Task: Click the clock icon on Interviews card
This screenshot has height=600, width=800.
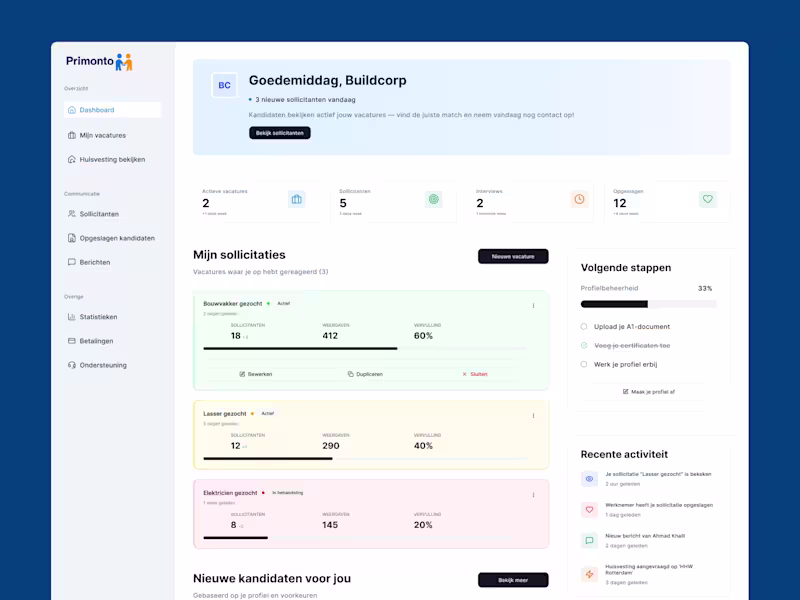Action: click(x=579, y=199)
